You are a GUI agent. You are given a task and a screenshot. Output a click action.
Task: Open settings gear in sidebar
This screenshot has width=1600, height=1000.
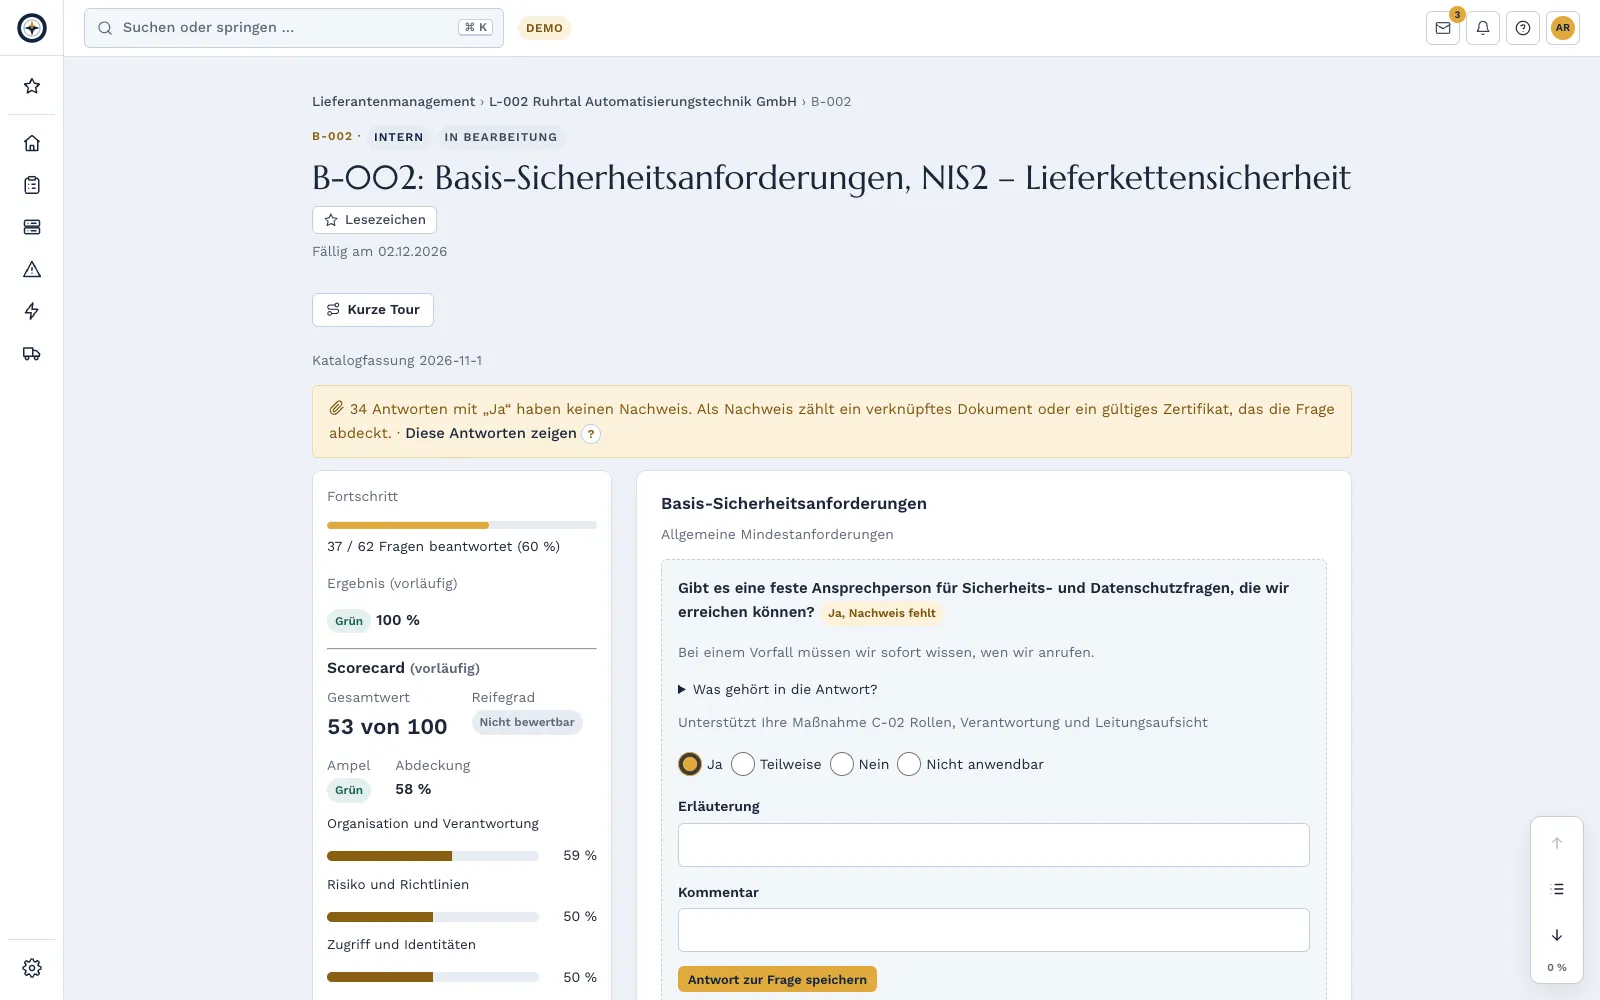[32, 968]
